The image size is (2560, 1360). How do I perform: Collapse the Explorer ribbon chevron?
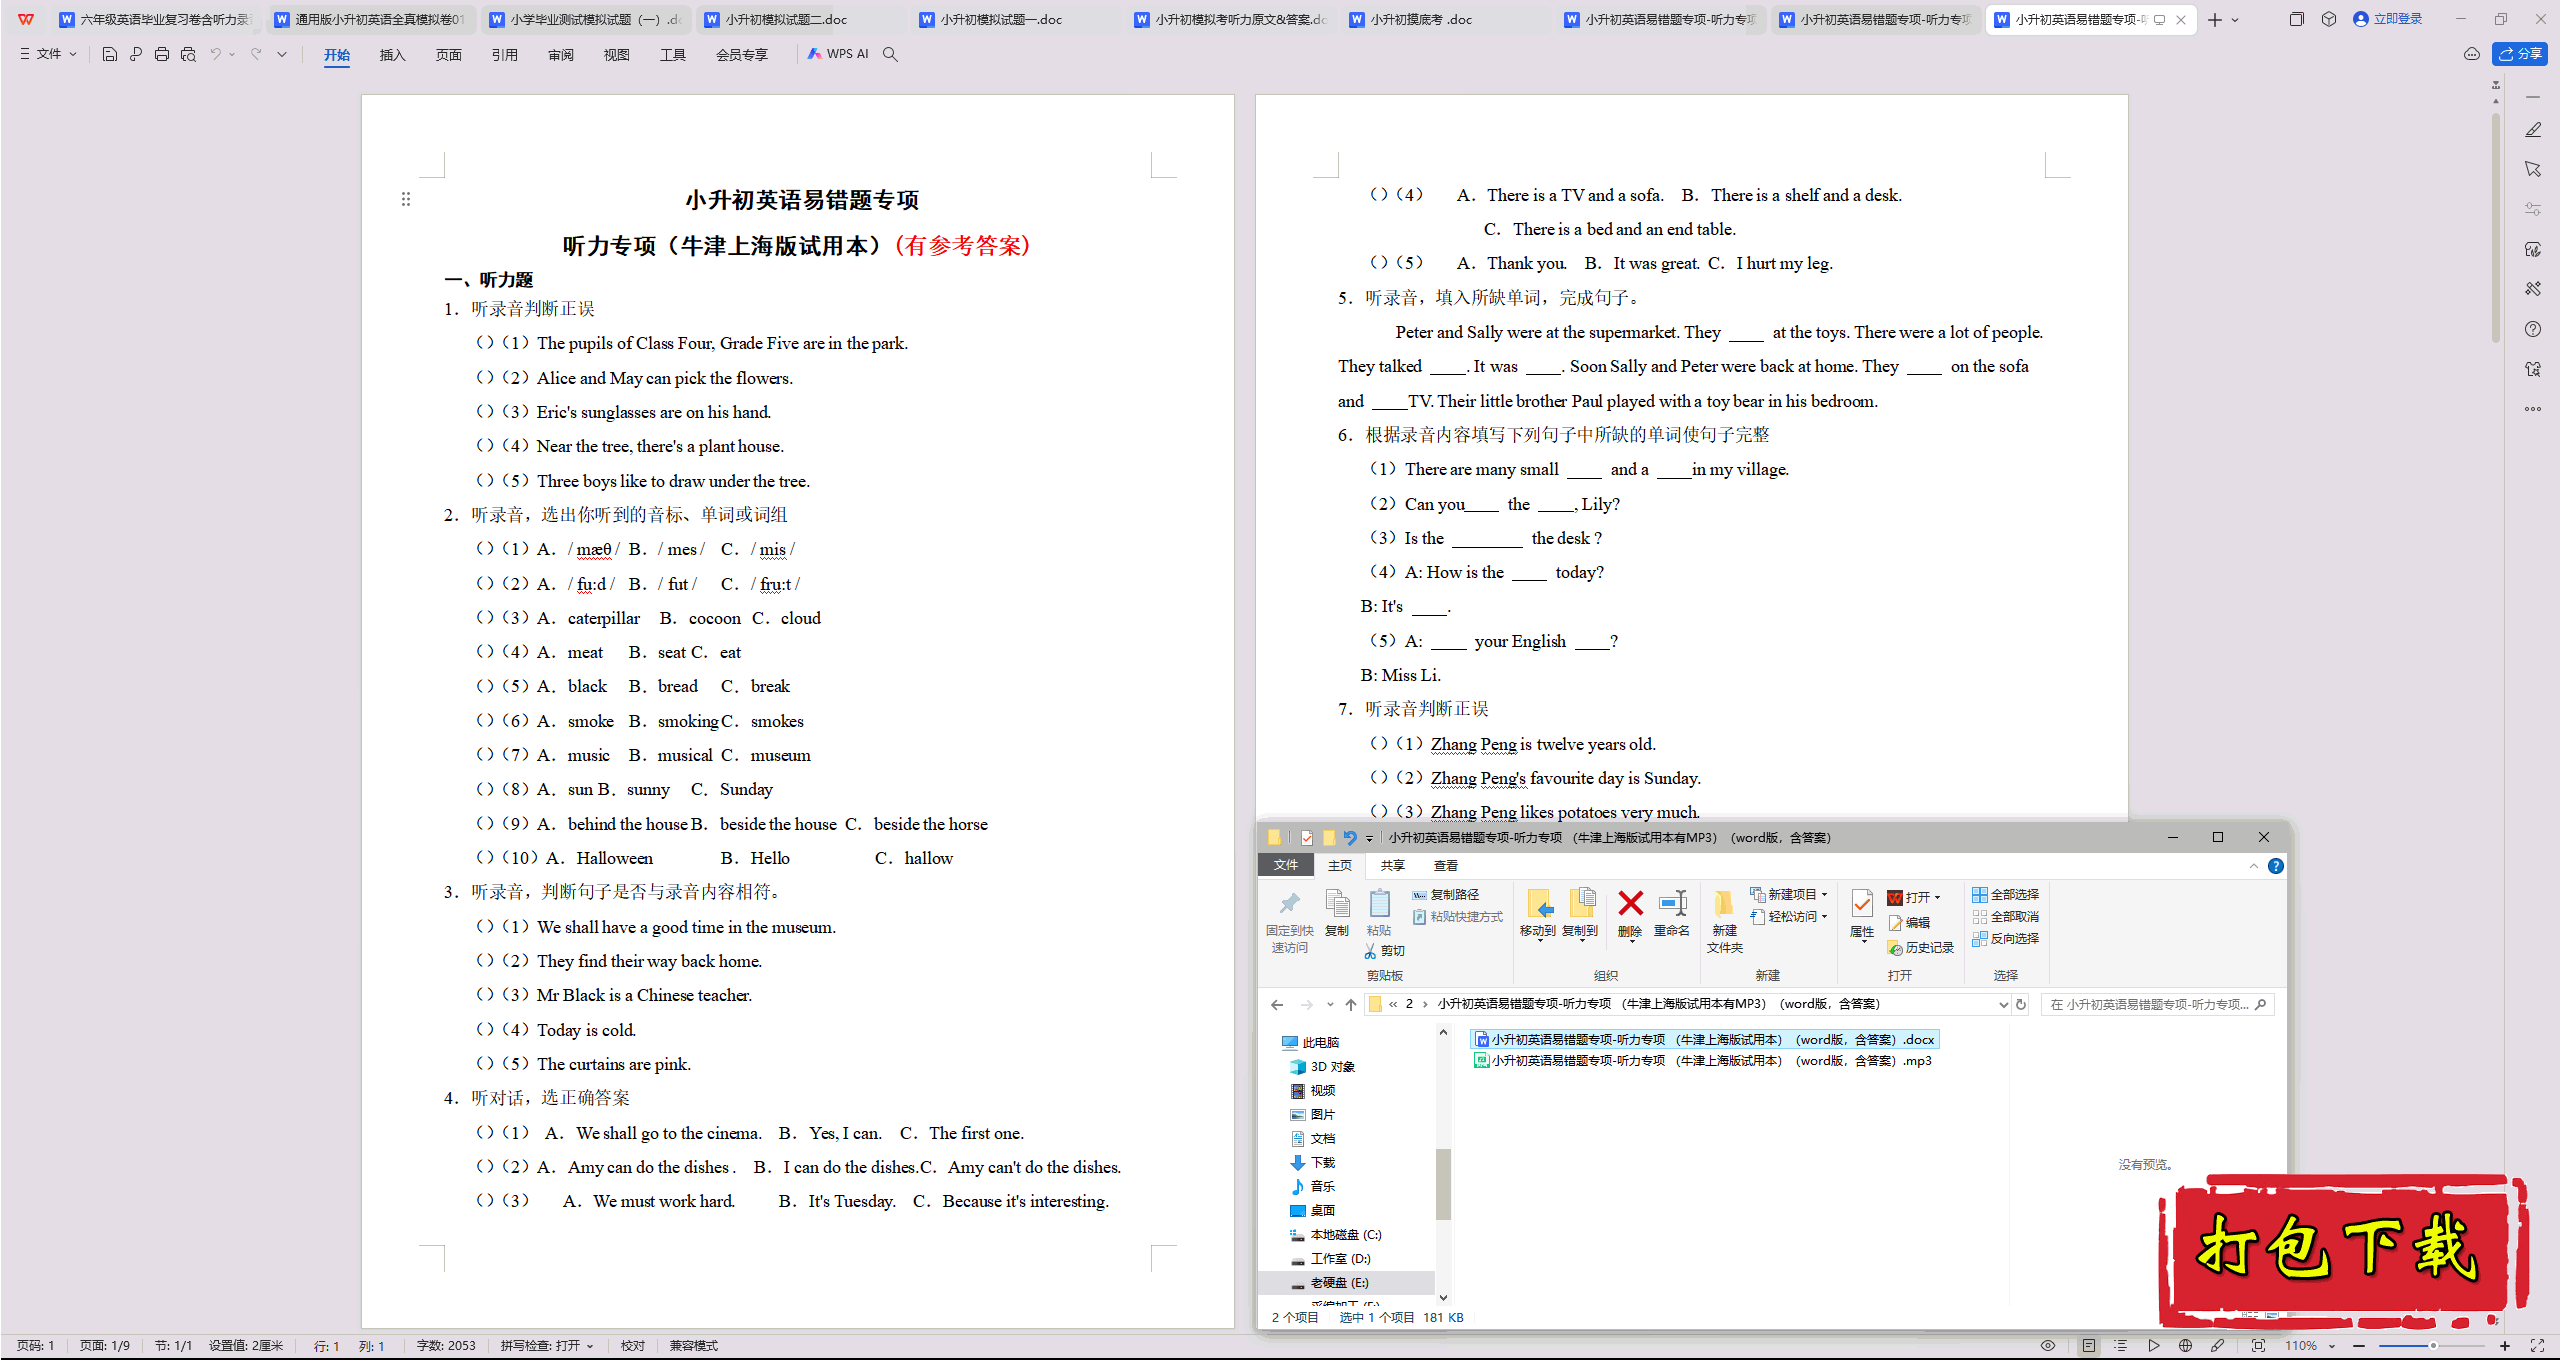click(2253, 866)
